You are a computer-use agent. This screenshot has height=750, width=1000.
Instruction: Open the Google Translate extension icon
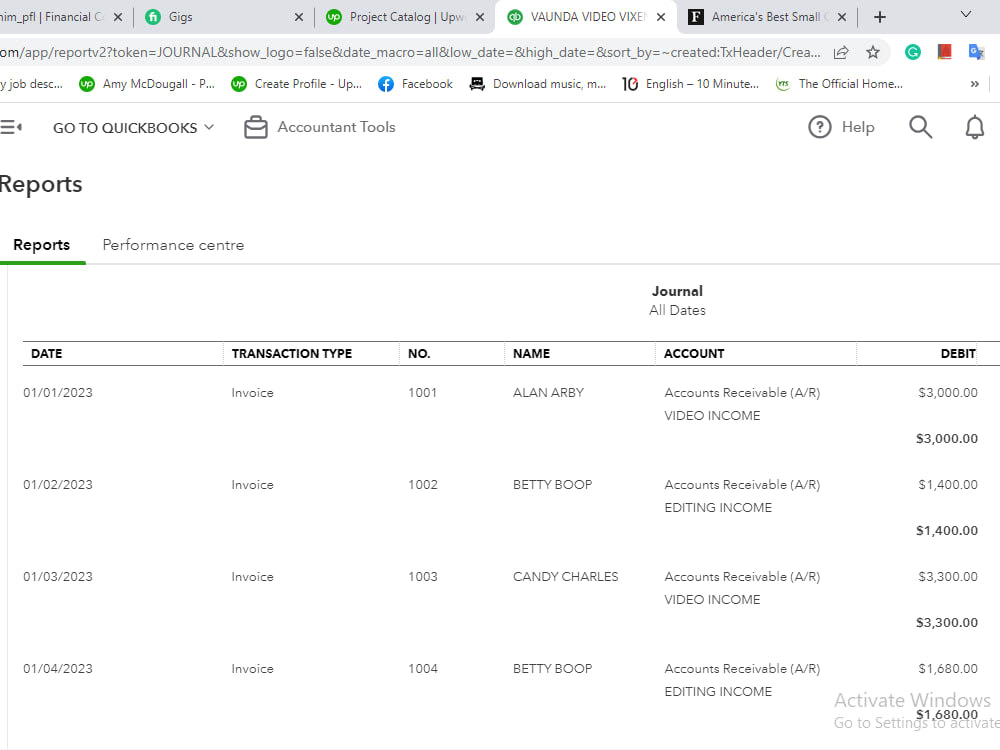(976, 52)
